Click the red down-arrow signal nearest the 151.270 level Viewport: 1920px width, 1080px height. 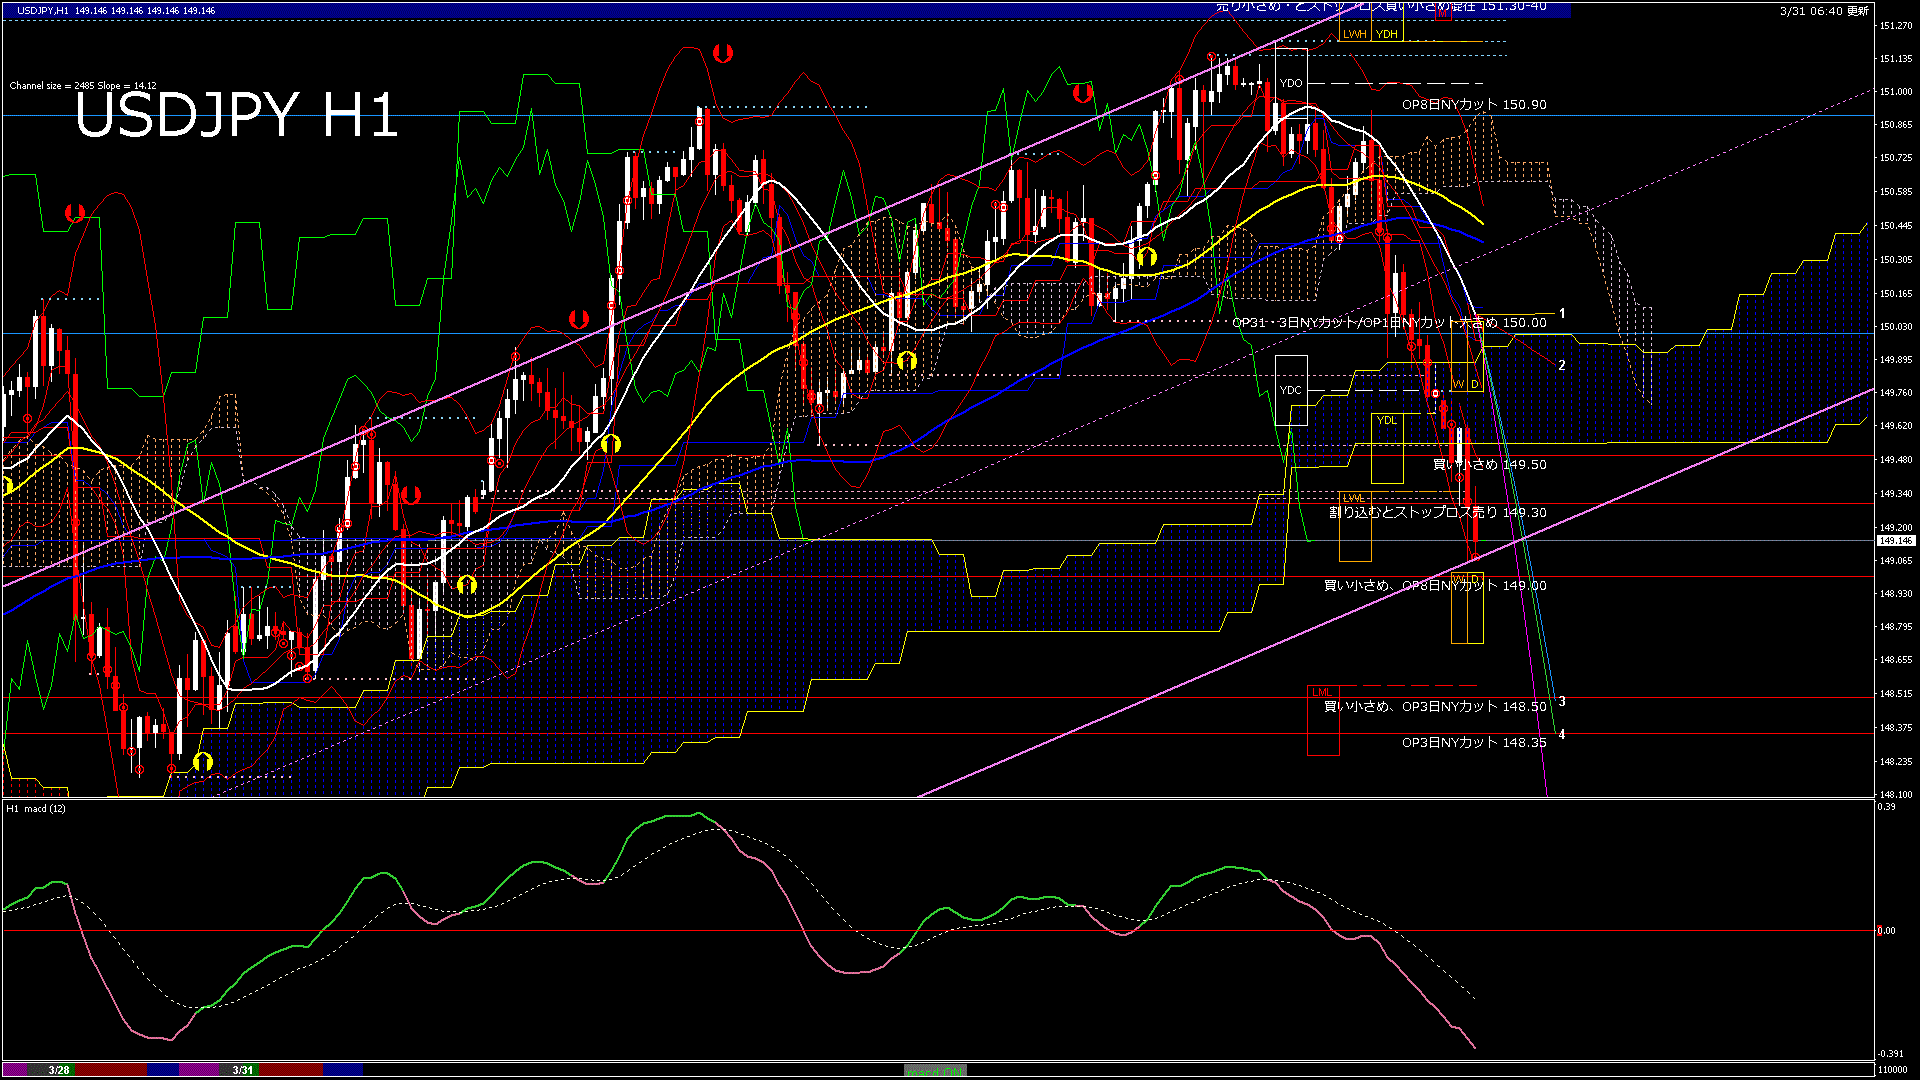722,53
